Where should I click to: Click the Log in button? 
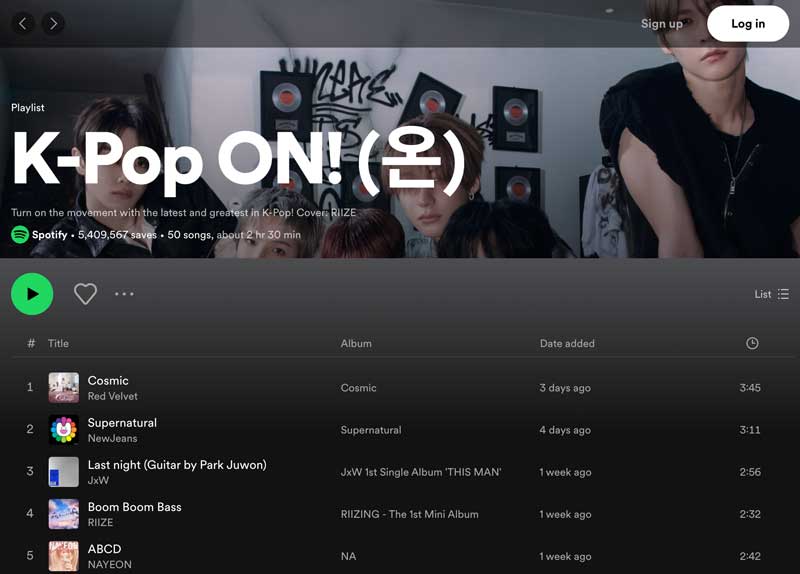tap(748, 23)
